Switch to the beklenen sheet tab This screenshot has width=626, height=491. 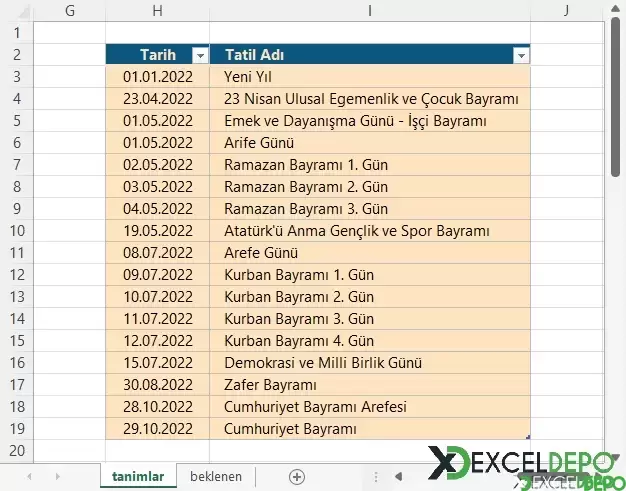pyautogui.click(x=216, y=477)
